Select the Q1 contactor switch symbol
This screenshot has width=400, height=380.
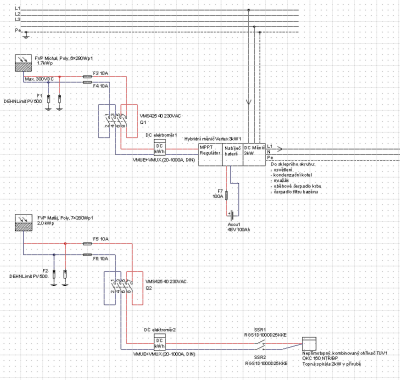click(118, 121)
